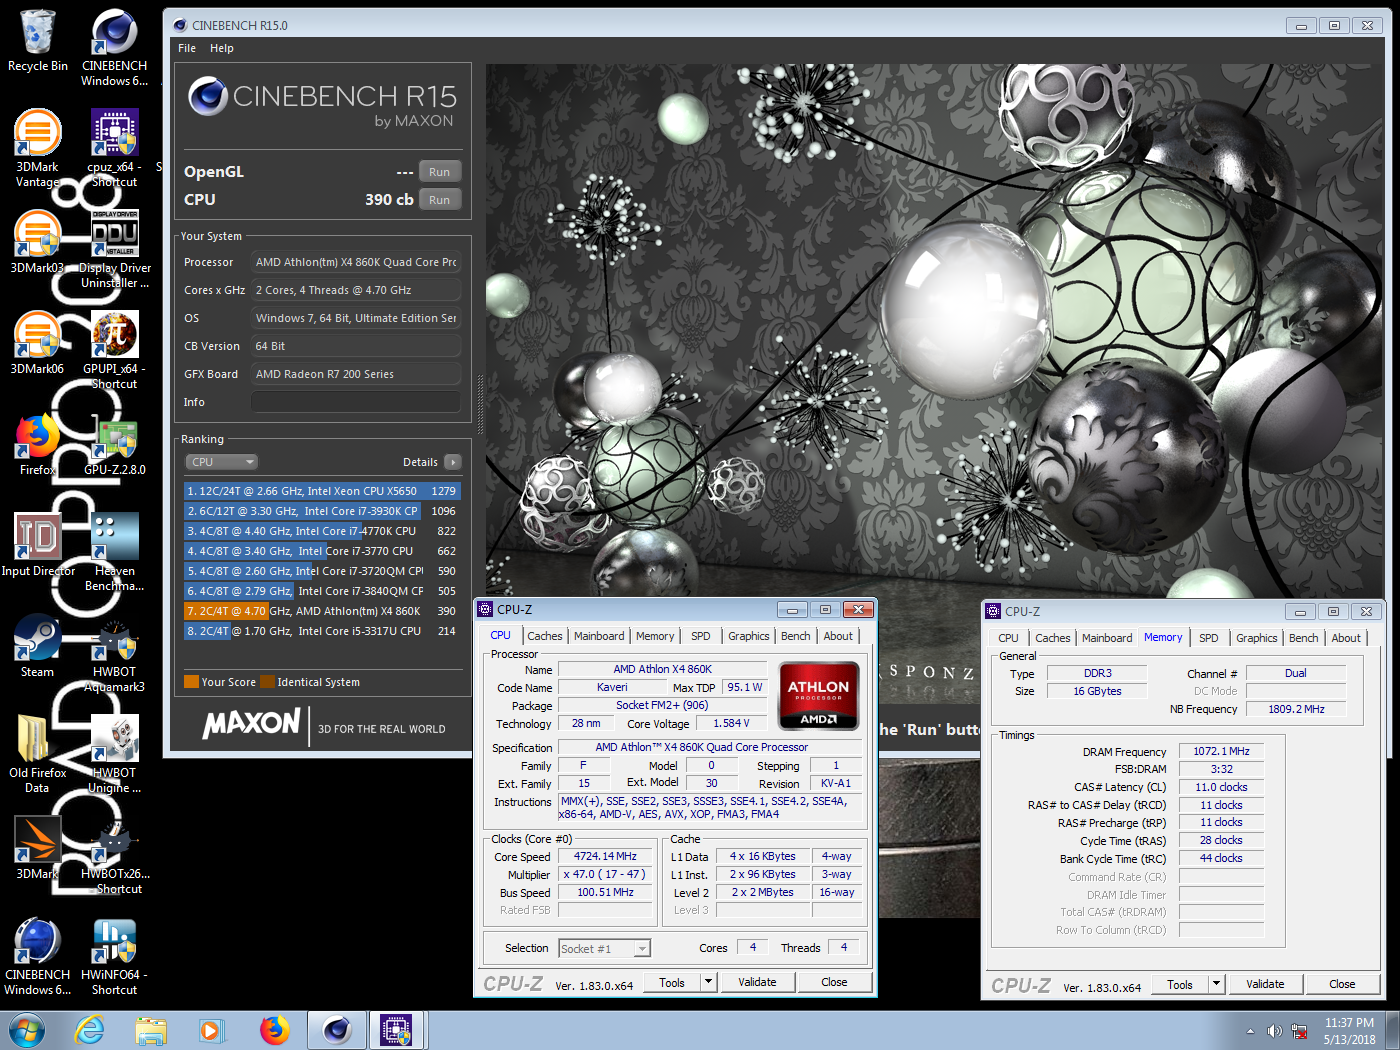Launch 3DMark03 desktop icon
This screenshot has height=1050, width=1400.
pos(37,242)
